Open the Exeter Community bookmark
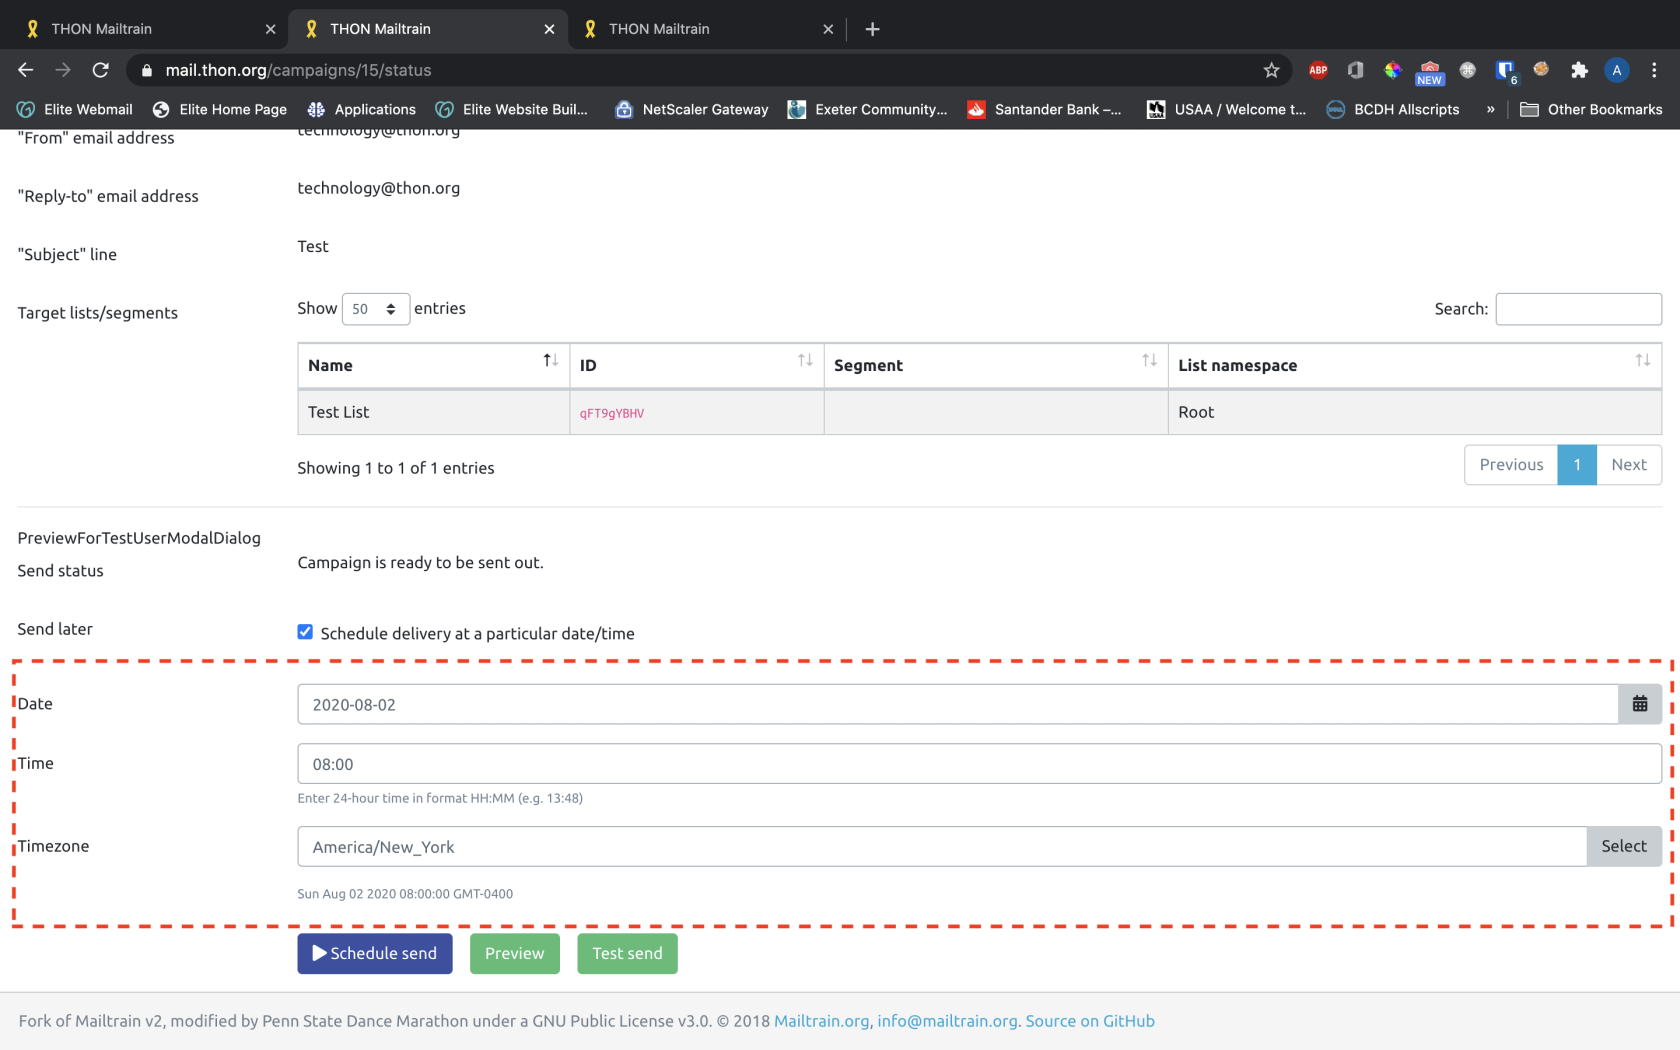 [867, 109]
